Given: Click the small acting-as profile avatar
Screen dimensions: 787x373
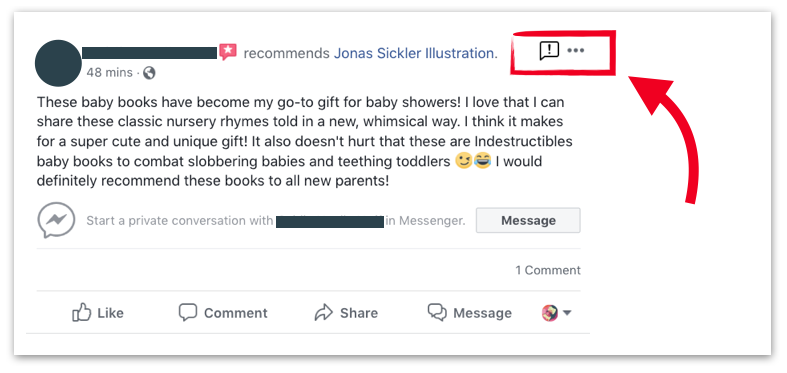Looking at the screenshot, I should (x=550, y=313).
